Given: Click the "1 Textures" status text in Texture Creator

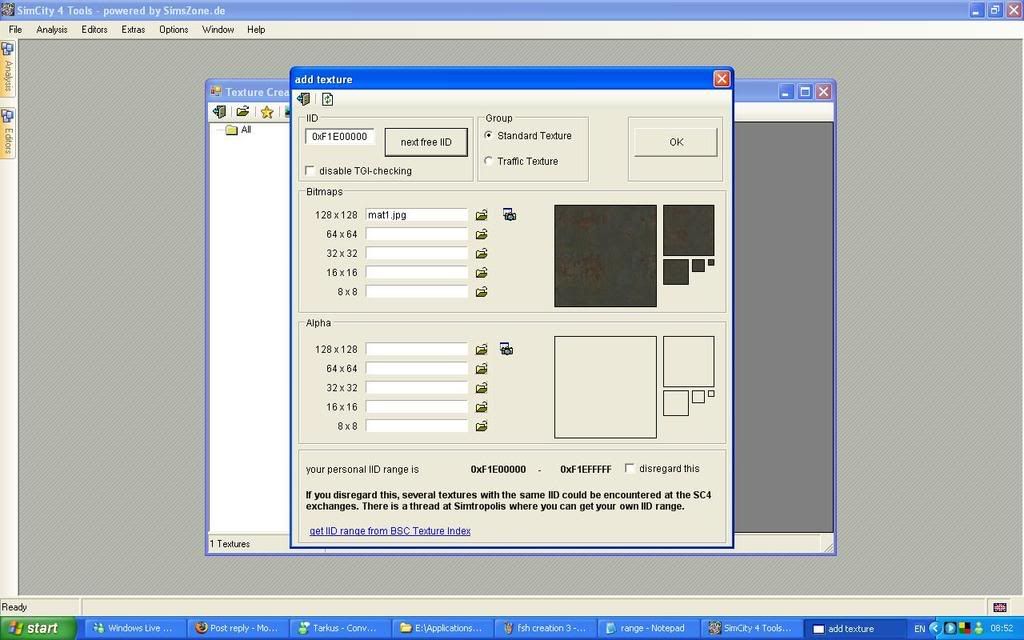Looking at the screenshot, I should click(x=230, y=543).
